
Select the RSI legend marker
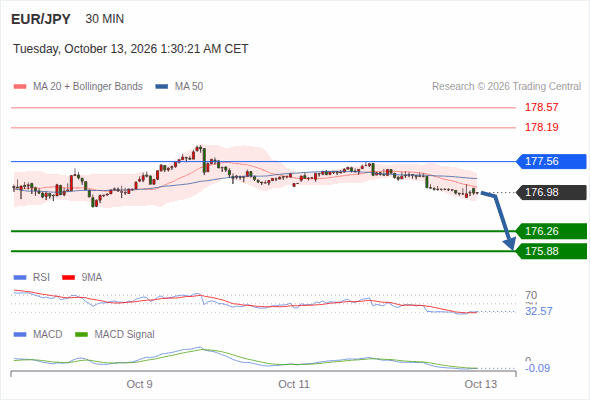point(20,278)
